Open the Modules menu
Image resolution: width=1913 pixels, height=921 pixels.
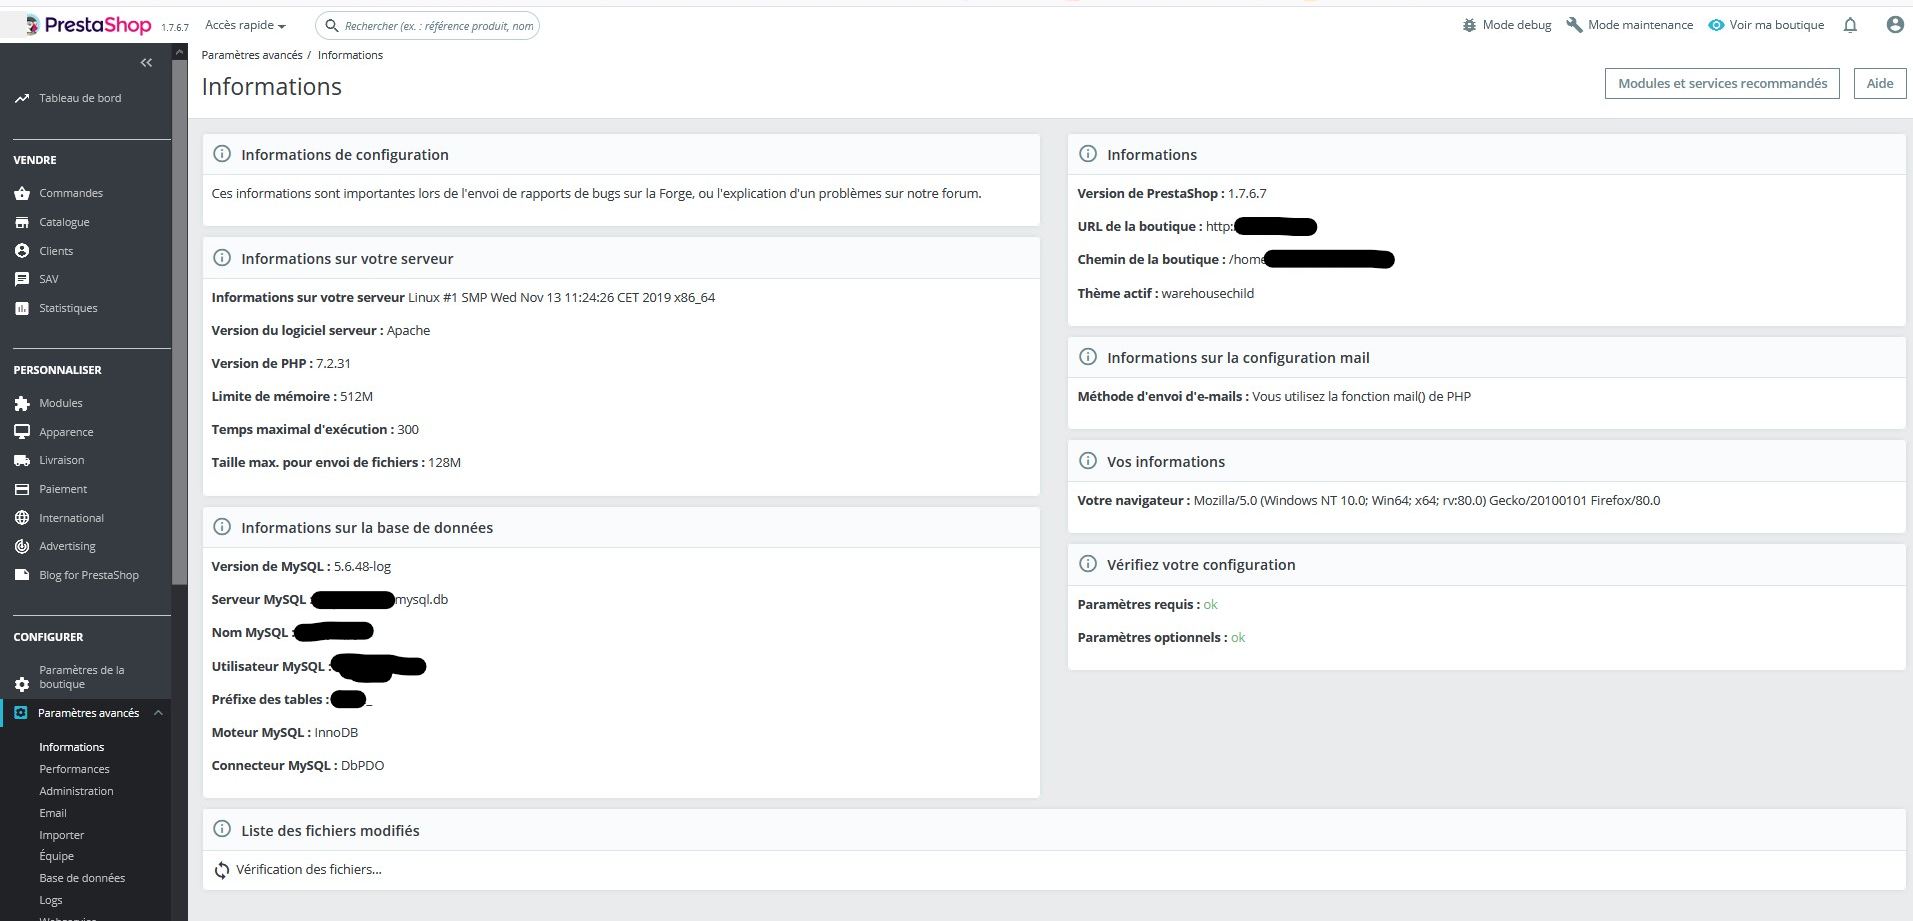coord(61,403)
